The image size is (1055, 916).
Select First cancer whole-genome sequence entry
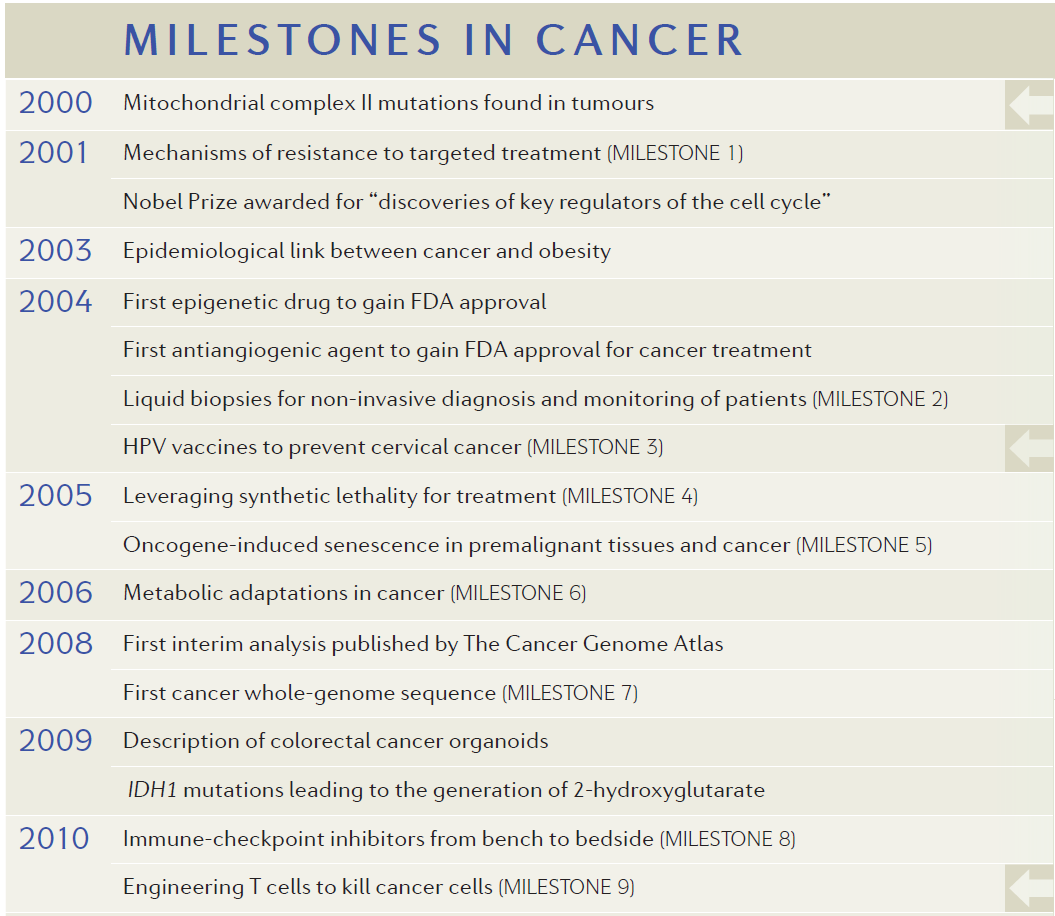pos(381,693)
